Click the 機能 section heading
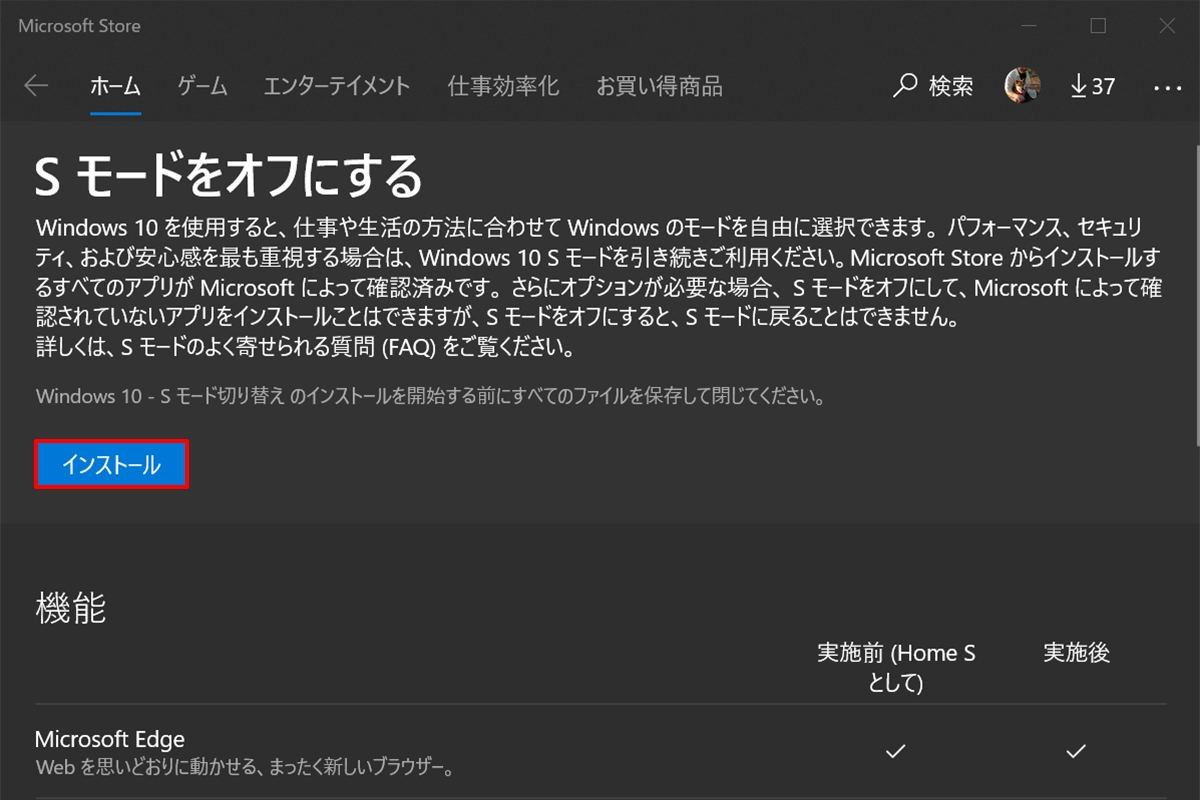This screenshot has height=800, width=1200. (x=71, y=607)
